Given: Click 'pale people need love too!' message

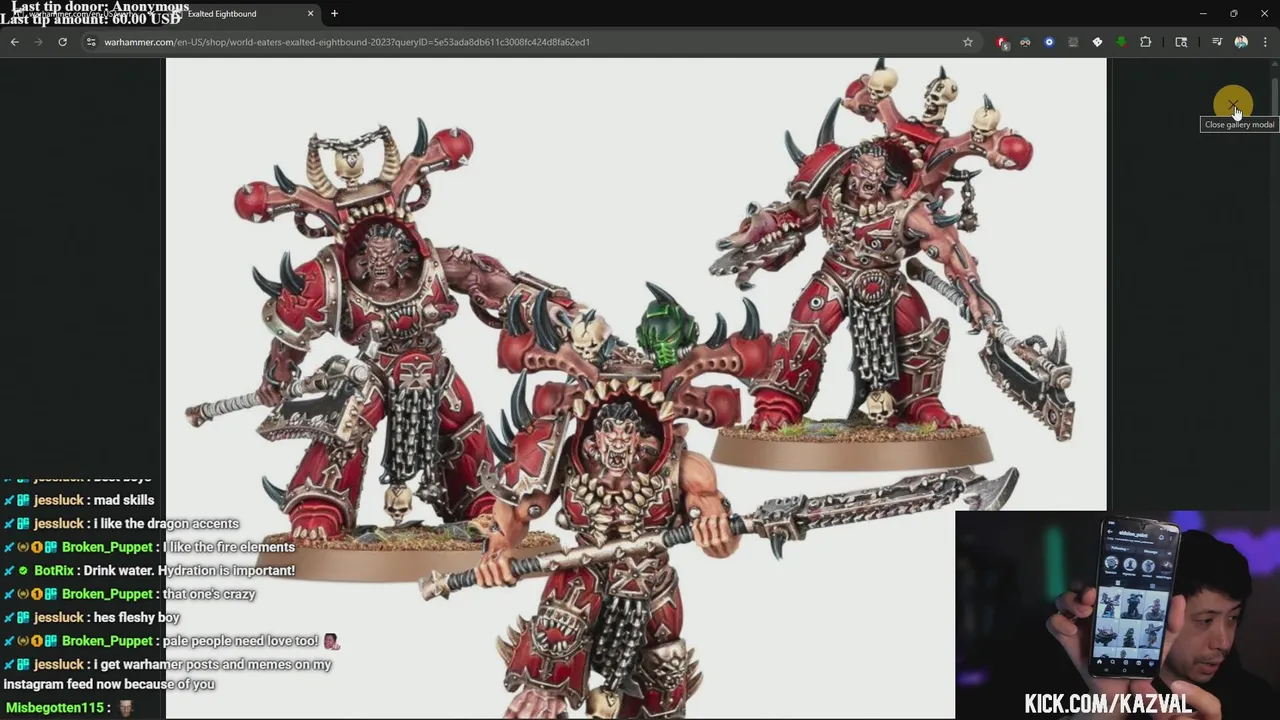Looking at the screenshot, I should click(x=240, y=641).
